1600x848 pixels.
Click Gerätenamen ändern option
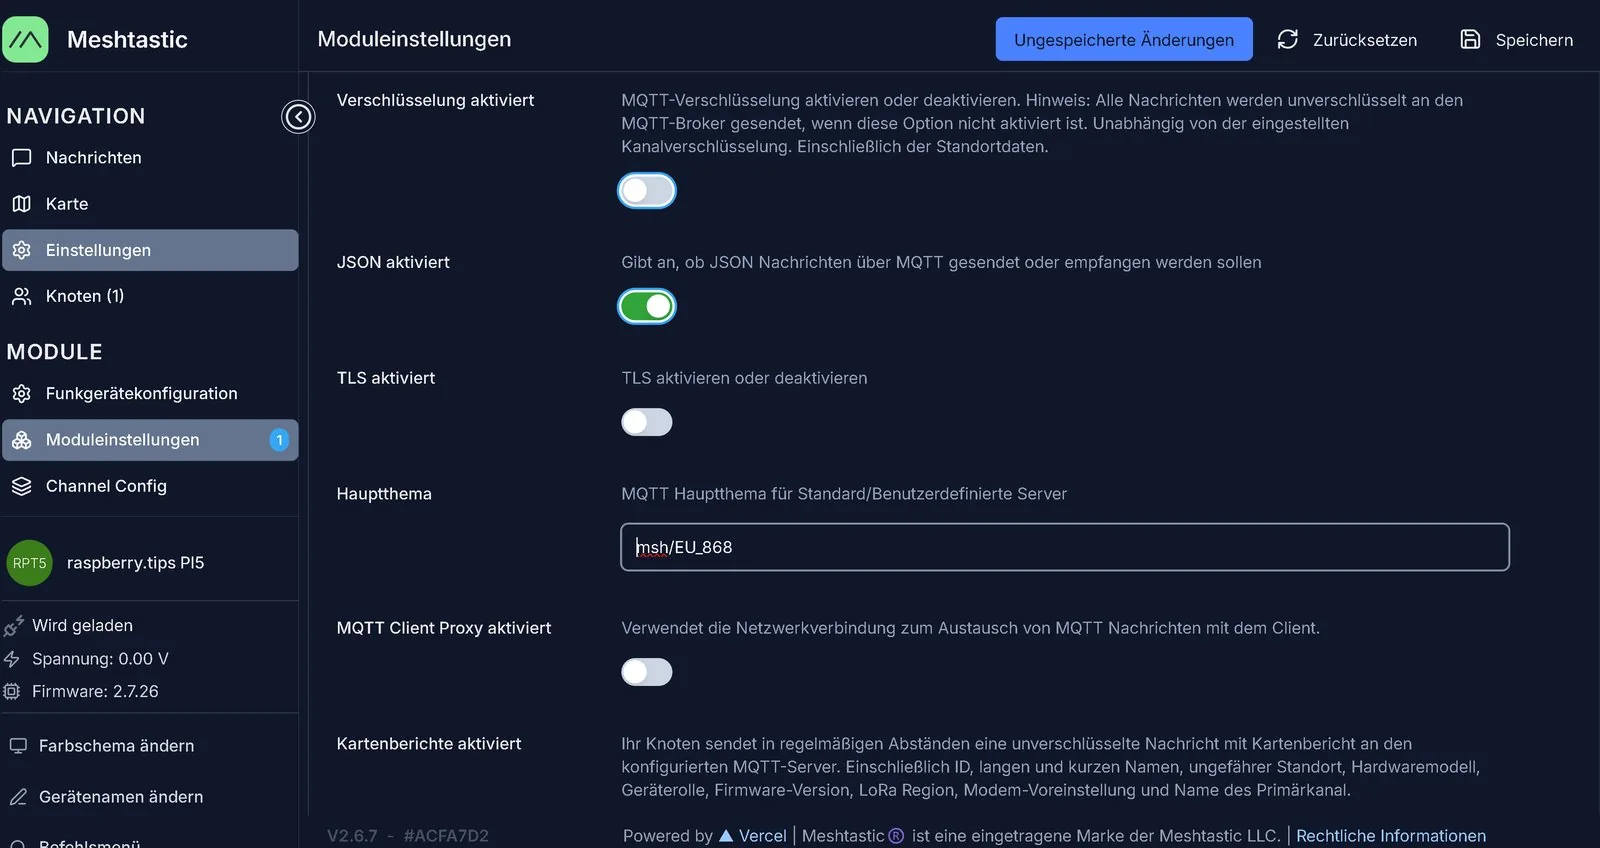(121, 797)
